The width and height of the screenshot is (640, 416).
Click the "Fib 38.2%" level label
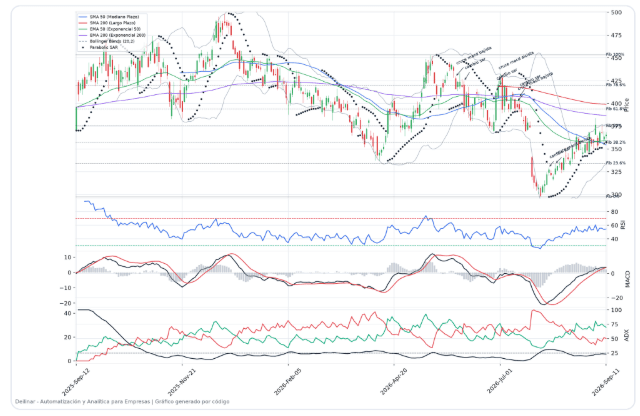[x=616, y=142]
